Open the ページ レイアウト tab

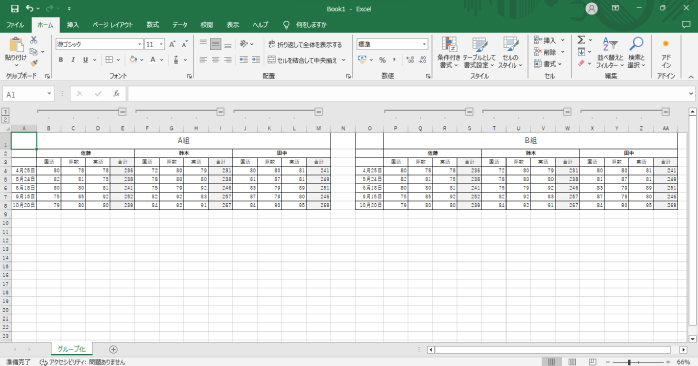point(113,25)
